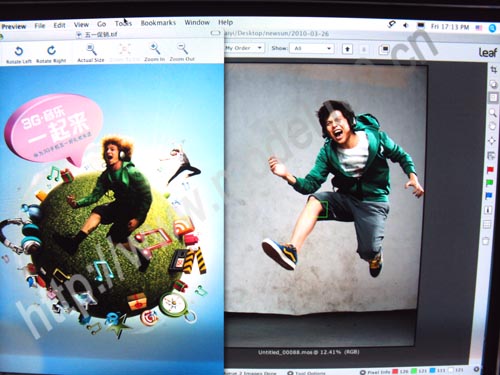Show image at Actual Size
This screenshot has width=500, height=375.
91,53
